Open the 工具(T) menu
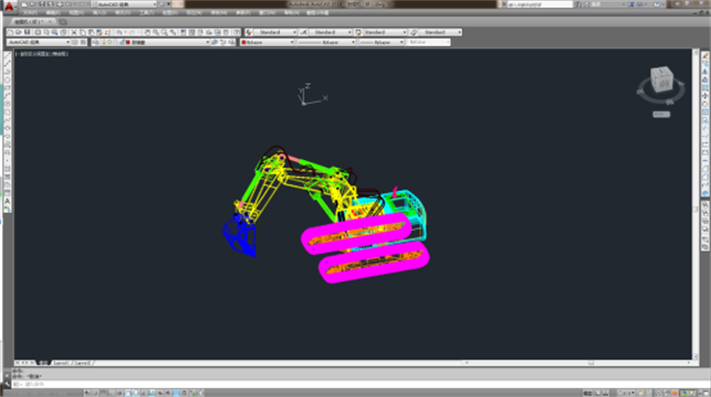The height and width of the screenshot is (397, 711). click(147, 13)
